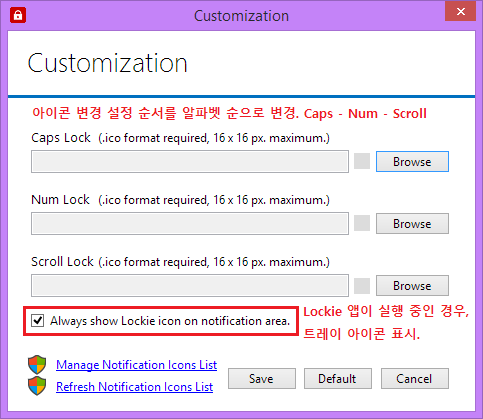This screenshot has width=483, height=419.
Task: Save the customization settings
Action: 262,379
